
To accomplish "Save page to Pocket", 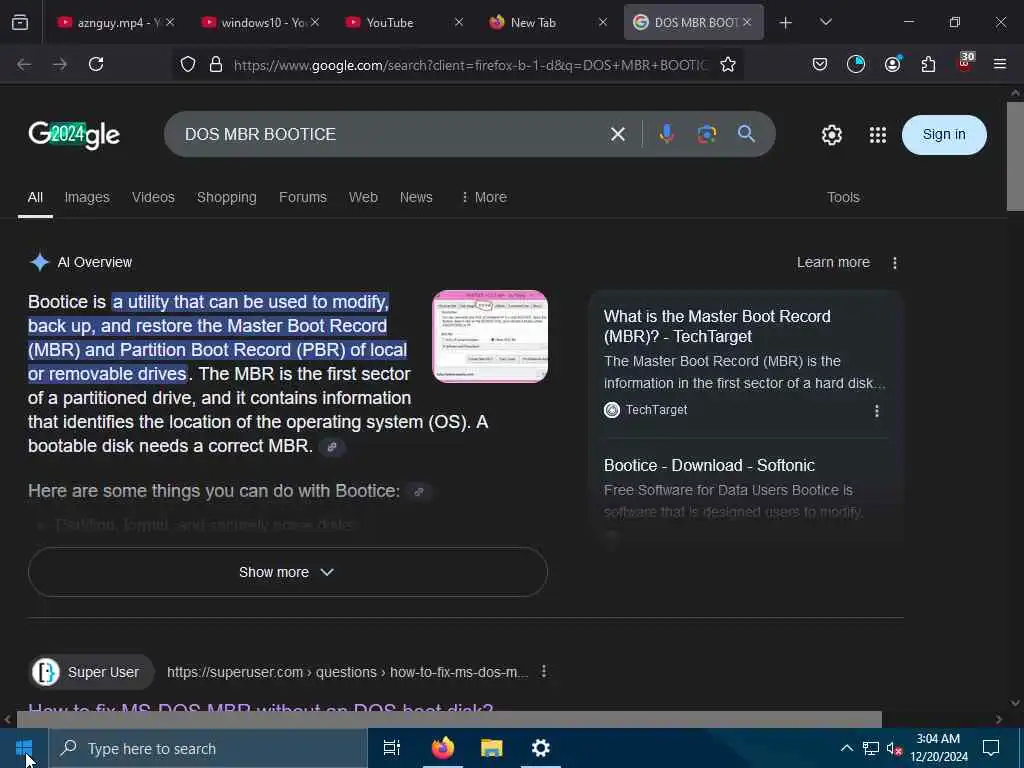I will tap(820, 64).
